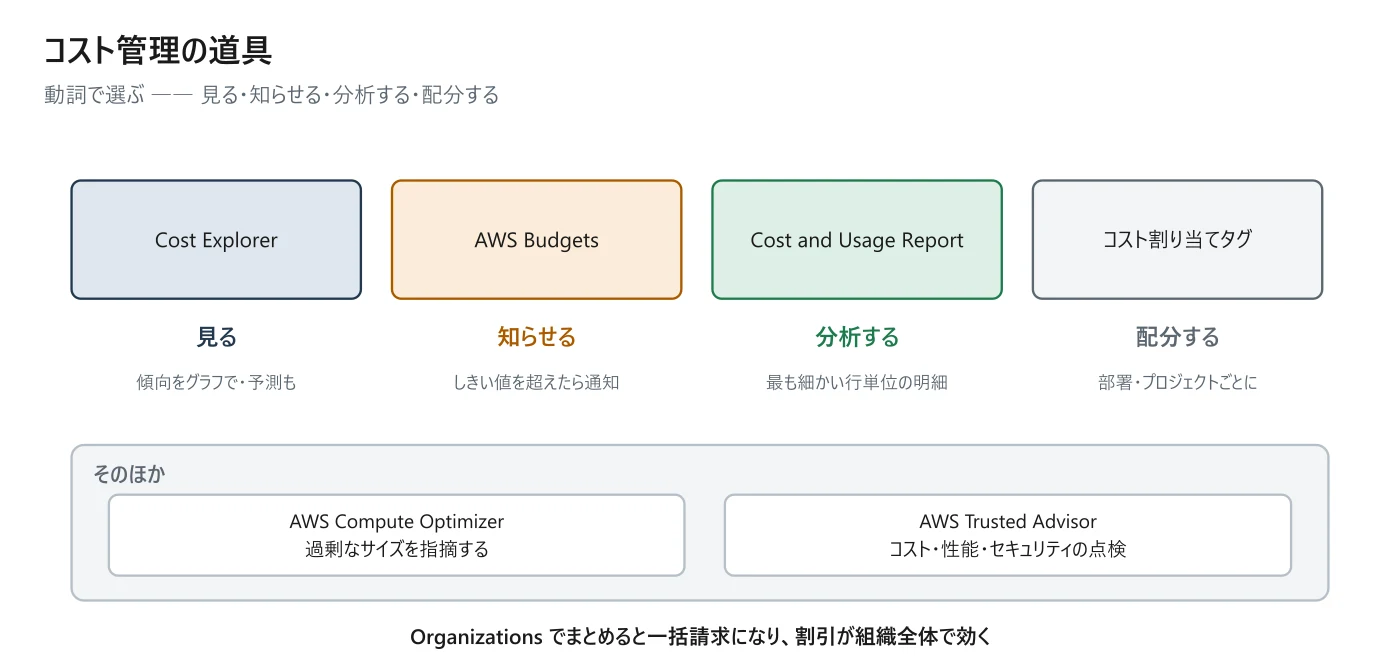Click the subtitle starting with 動詞で選ぶ
The height and width of the screenshot is (669, 1400).
pos(272,95)
